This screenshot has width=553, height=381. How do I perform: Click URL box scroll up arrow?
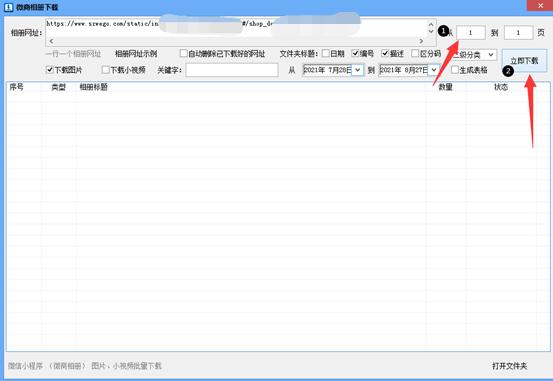[x=431, y=24]
